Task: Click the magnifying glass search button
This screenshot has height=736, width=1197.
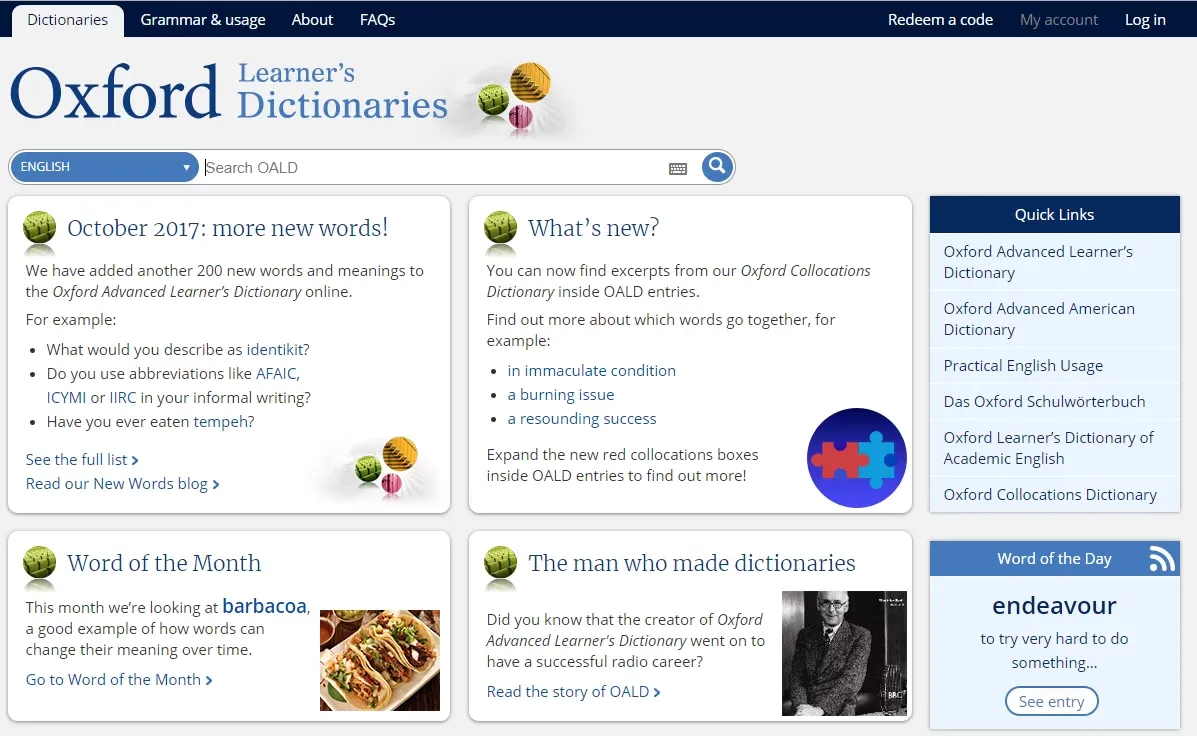Action: 716,167
